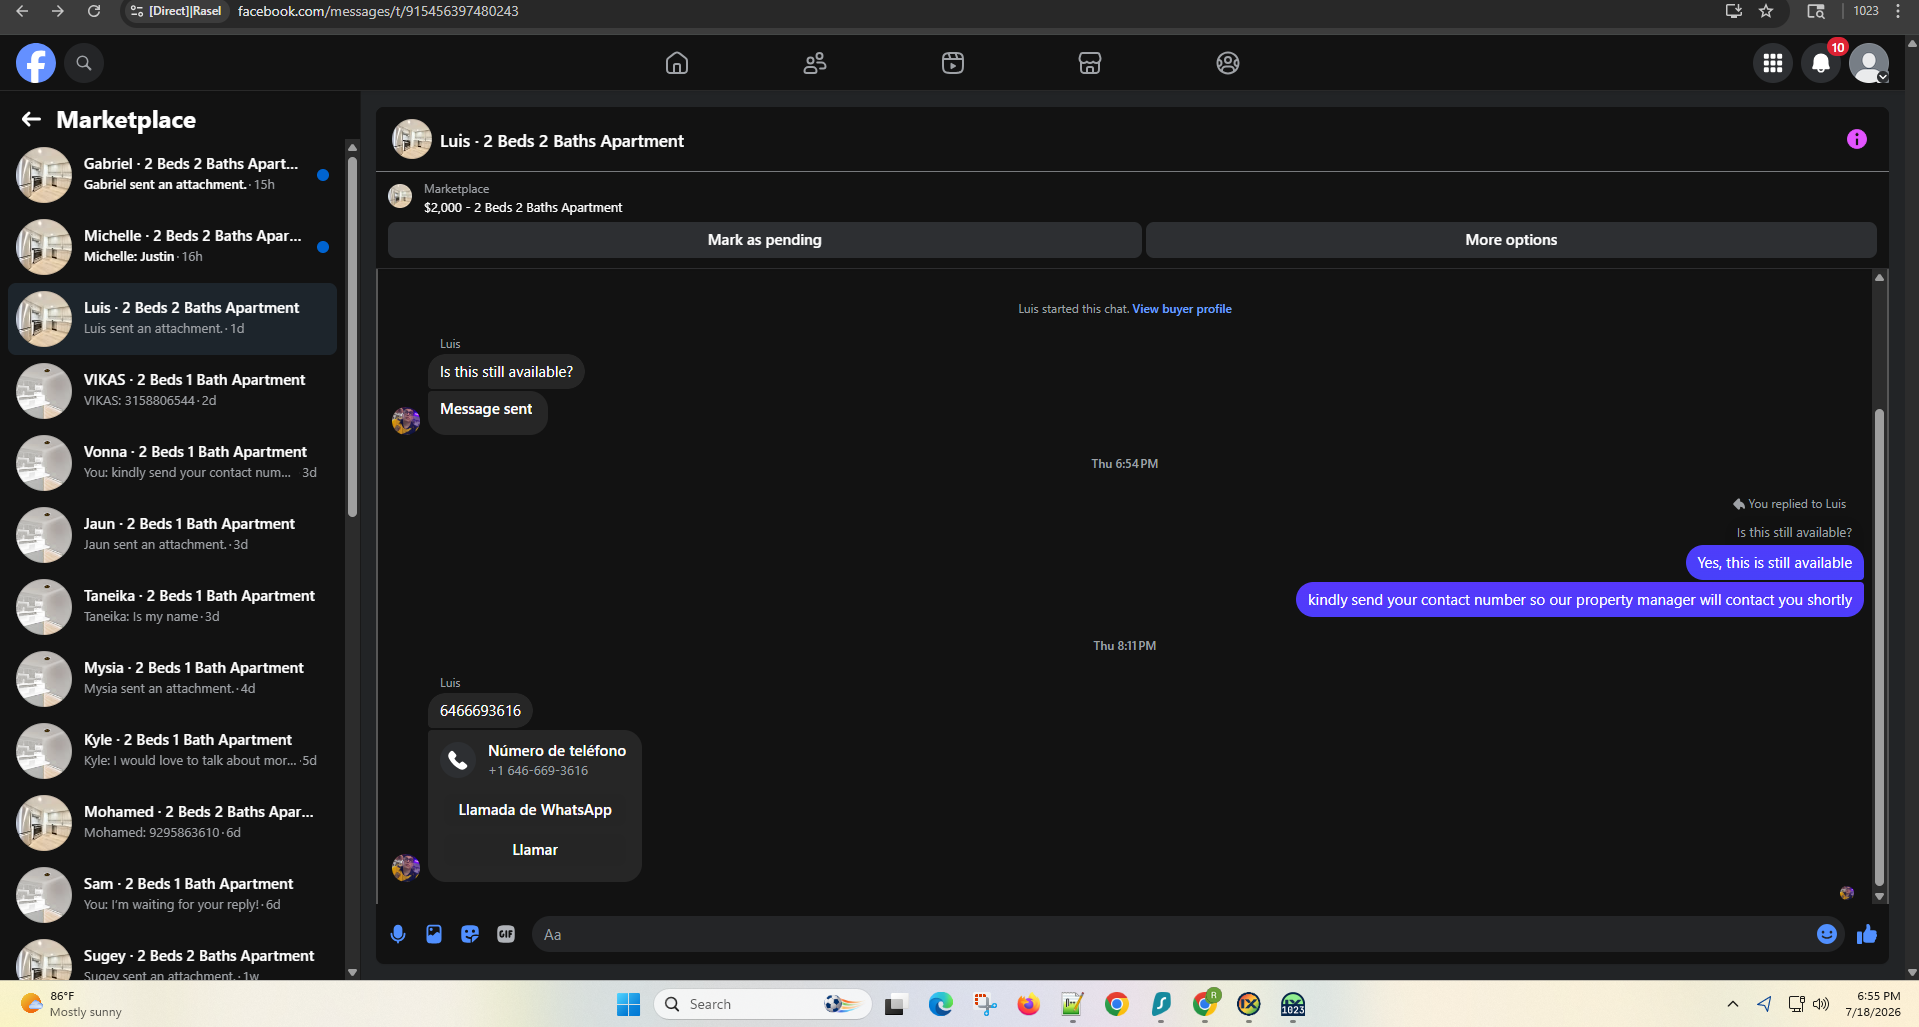This screenshot has width=1919, height=1027.
Task: Open the conversation information icon
Action: [1856, 140]
